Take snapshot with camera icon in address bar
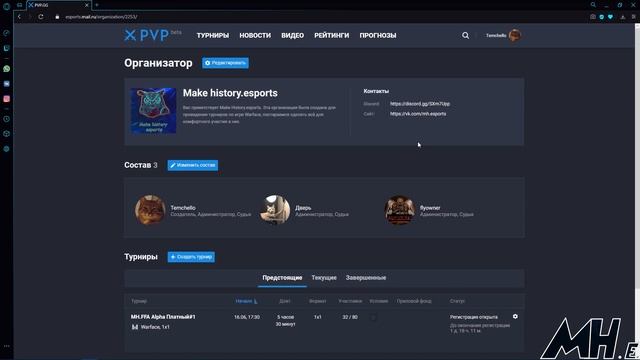This screenshot has height=360, width=640. click(593, 17)
